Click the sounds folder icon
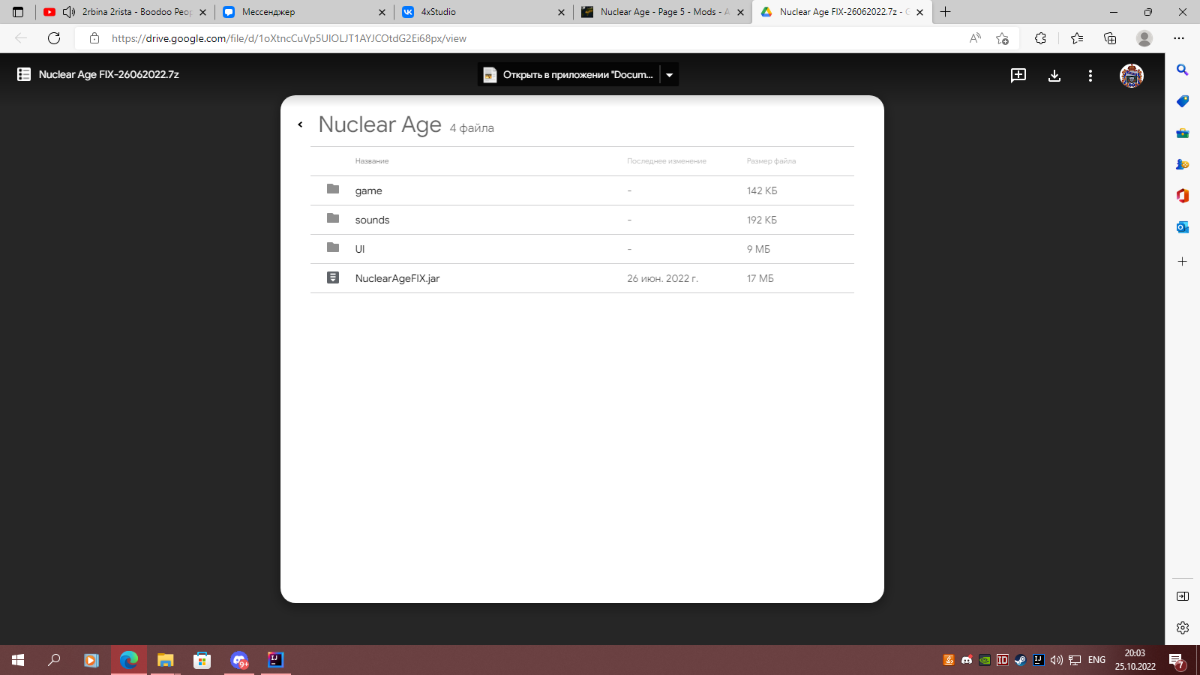Screen dimensions: 1200x675 (x=333, y=218)
